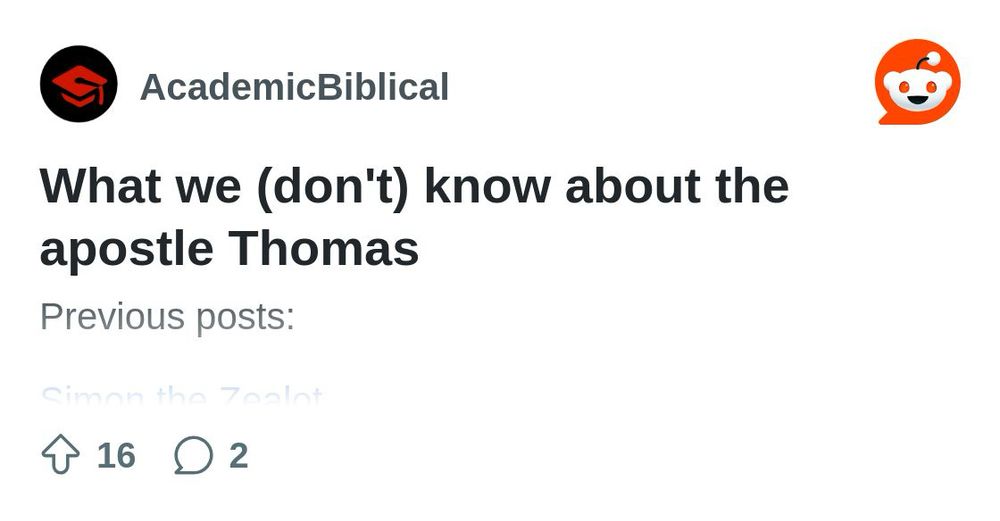Image resolution: width=1000 pixels, height=521 pixels.
Task: Select the AcademicBiblical community name
Action: tap(294, 87)
